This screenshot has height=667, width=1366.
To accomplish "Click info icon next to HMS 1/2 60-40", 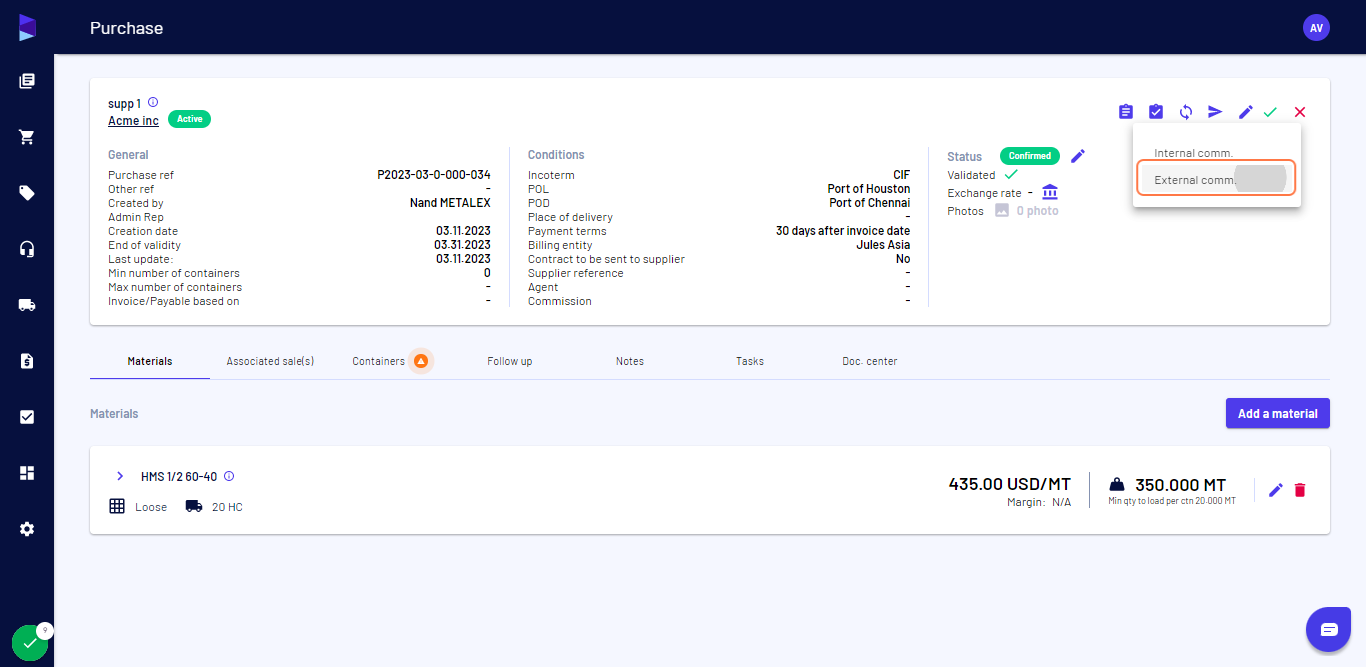I will click(x=229, y=476).
